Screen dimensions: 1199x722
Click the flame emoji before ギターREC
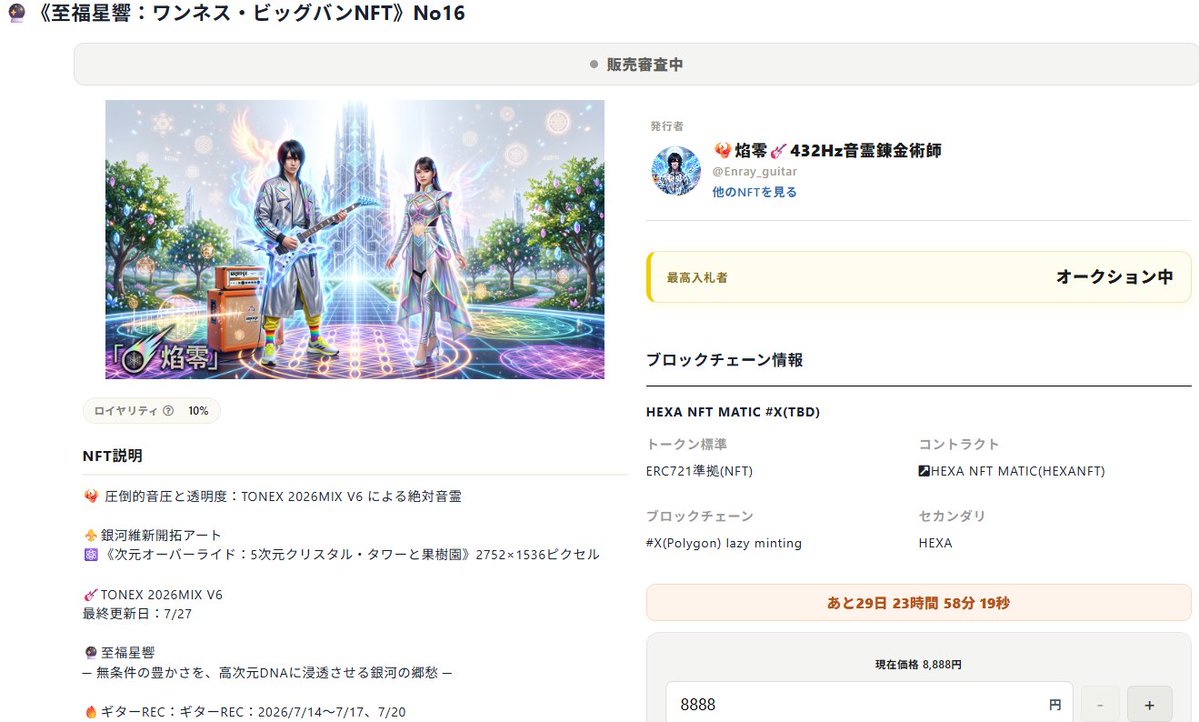(x=91, y=712)
